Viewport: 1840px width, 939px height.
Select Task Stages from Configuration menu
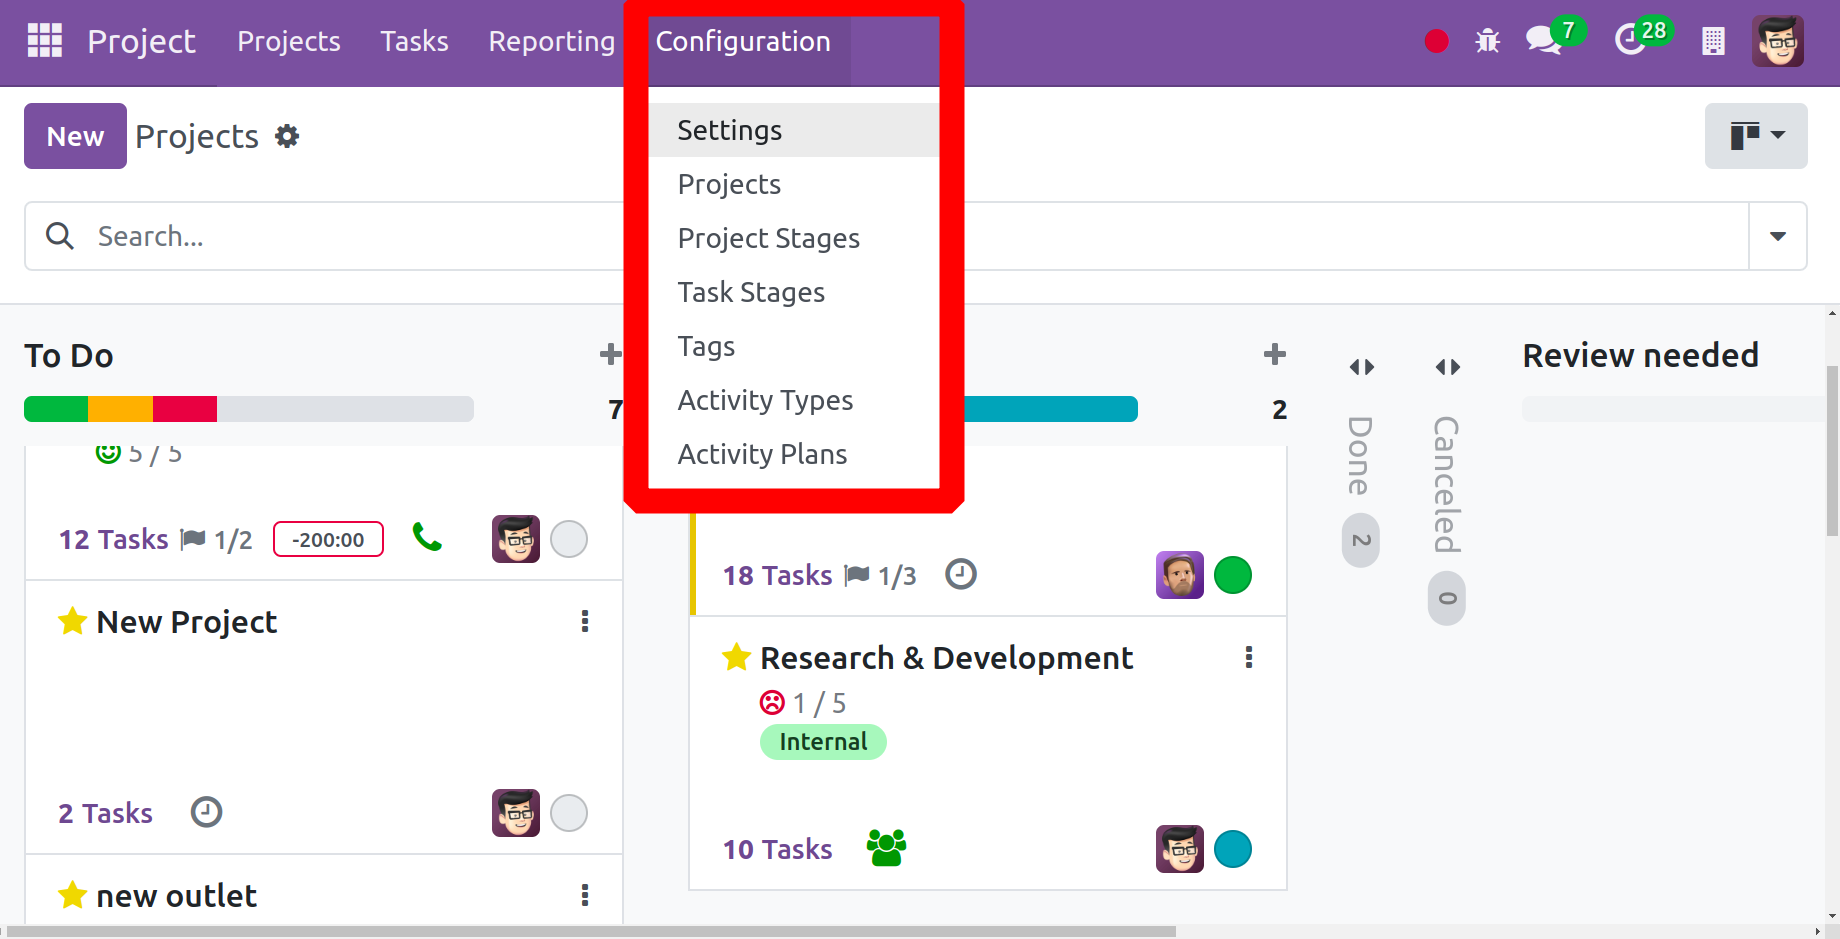(751, 292)
